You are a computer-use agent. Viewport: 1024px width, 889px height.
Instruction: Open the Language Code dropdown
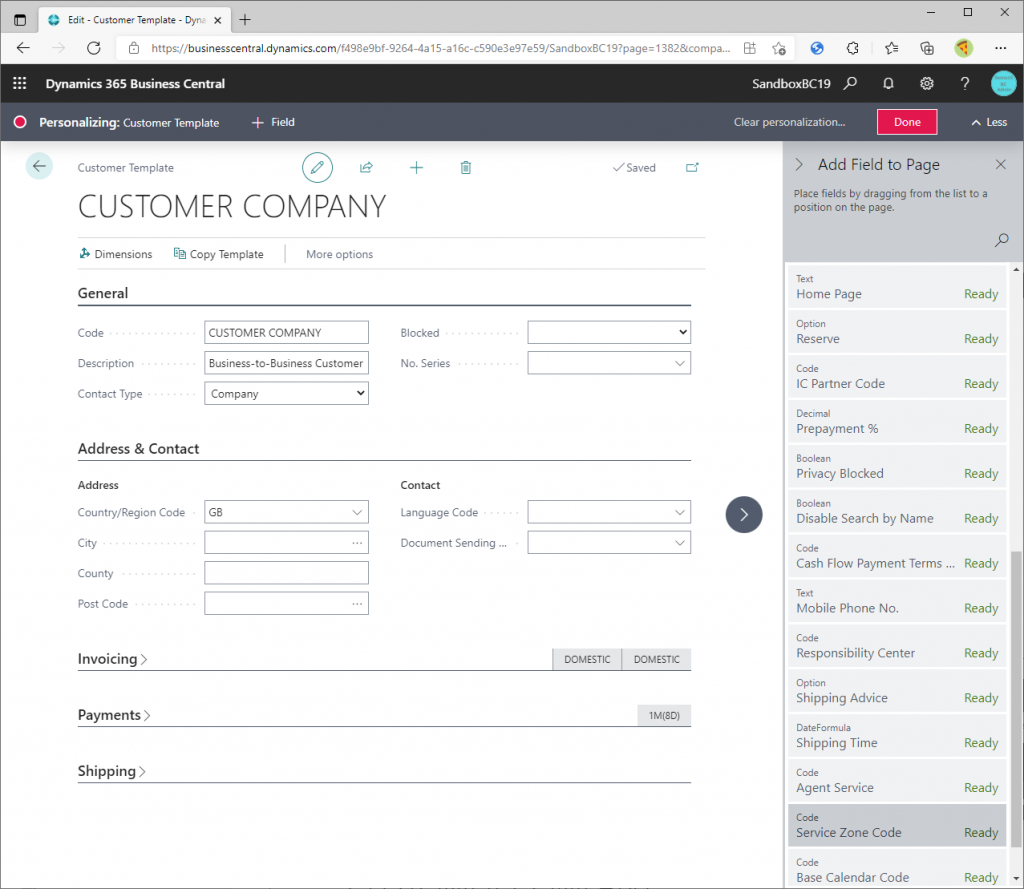tap(680, 512)
